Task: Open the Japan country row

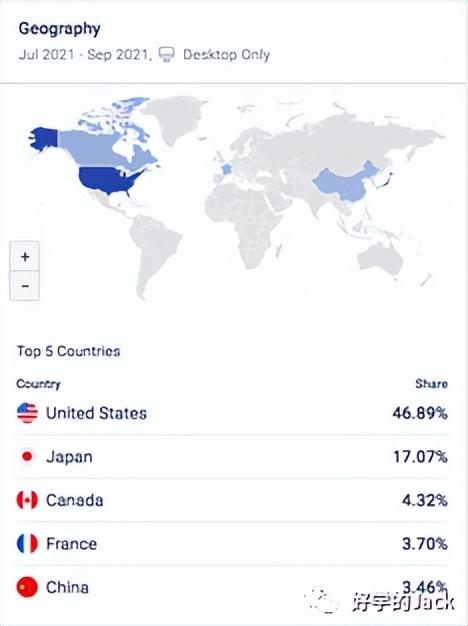Action: coord(232,456)
